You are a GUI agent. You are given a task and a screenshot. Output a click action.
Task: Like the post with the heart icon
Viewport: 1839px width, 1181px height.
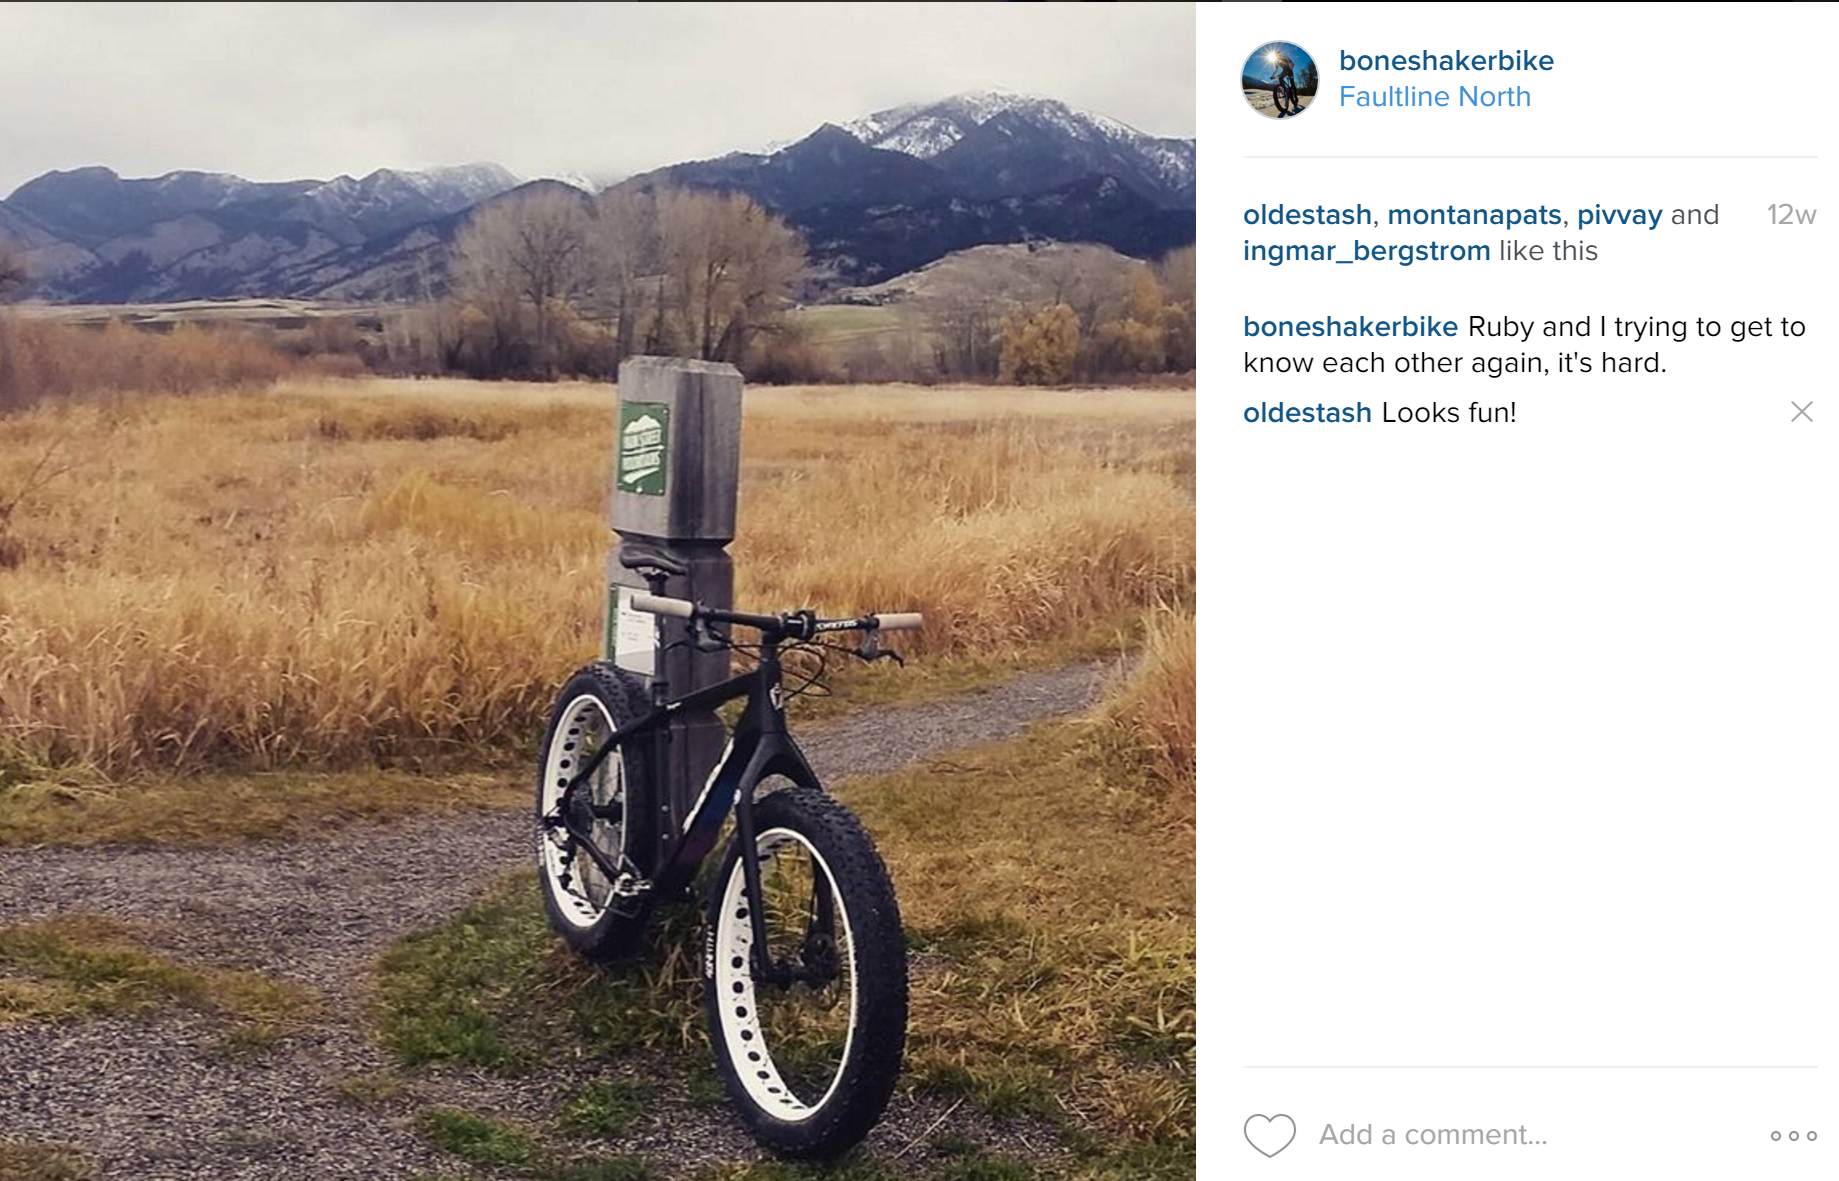pos(1269,1135)
